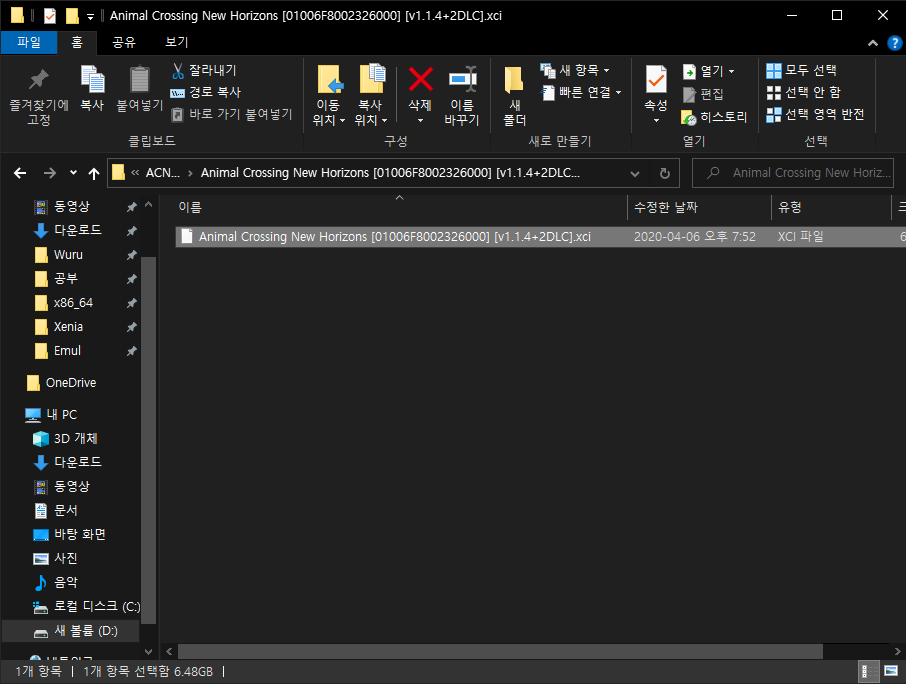Open the x86_64 folder
The width and height of the screenshot is (906, 684).
pos(73,303)
